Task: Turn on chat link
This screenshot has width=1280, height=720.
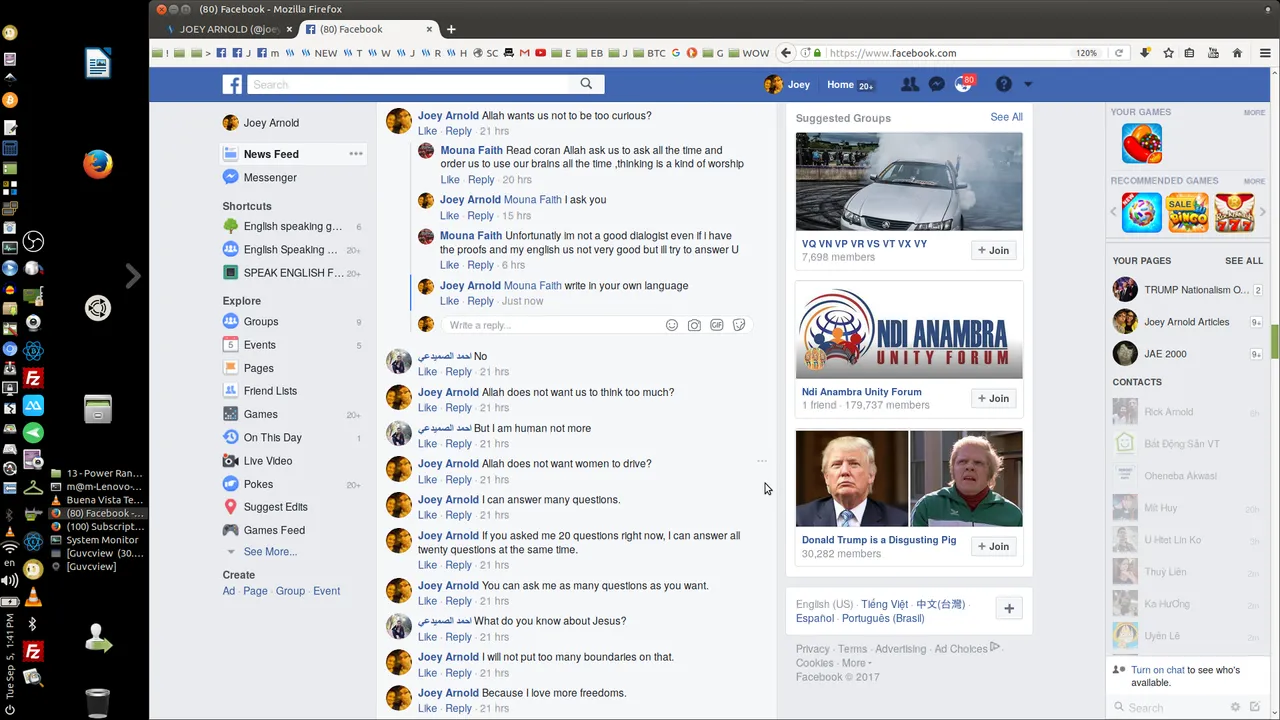Action: (x=1158, y=670)
